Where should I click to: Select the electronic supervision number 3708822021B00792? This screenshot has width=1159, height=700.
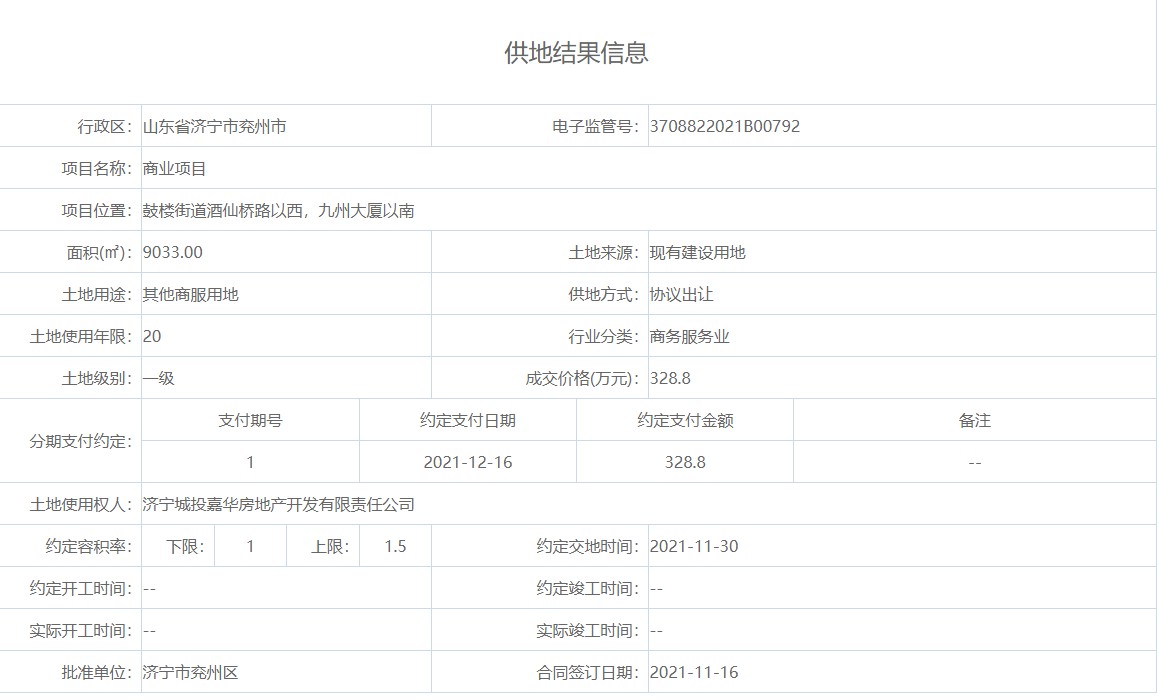(724, 127)
